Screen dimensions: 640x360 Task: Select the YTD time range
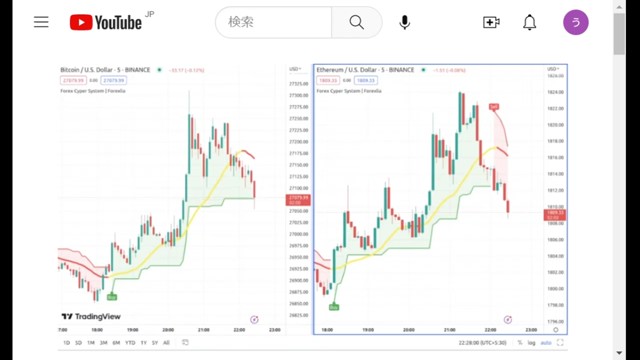point(130,342)
